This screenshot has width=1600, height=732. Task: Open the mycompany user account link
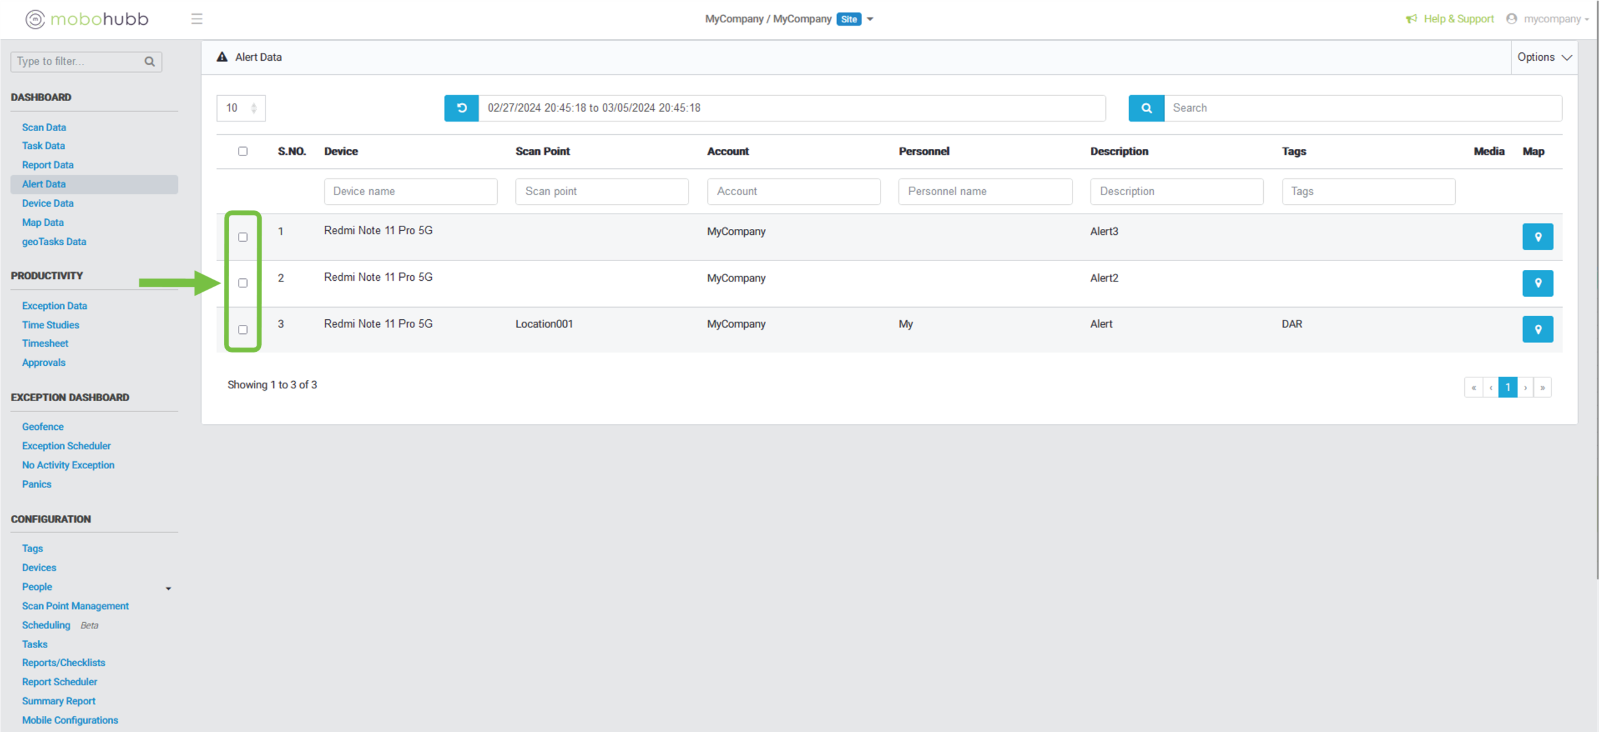1551,19
